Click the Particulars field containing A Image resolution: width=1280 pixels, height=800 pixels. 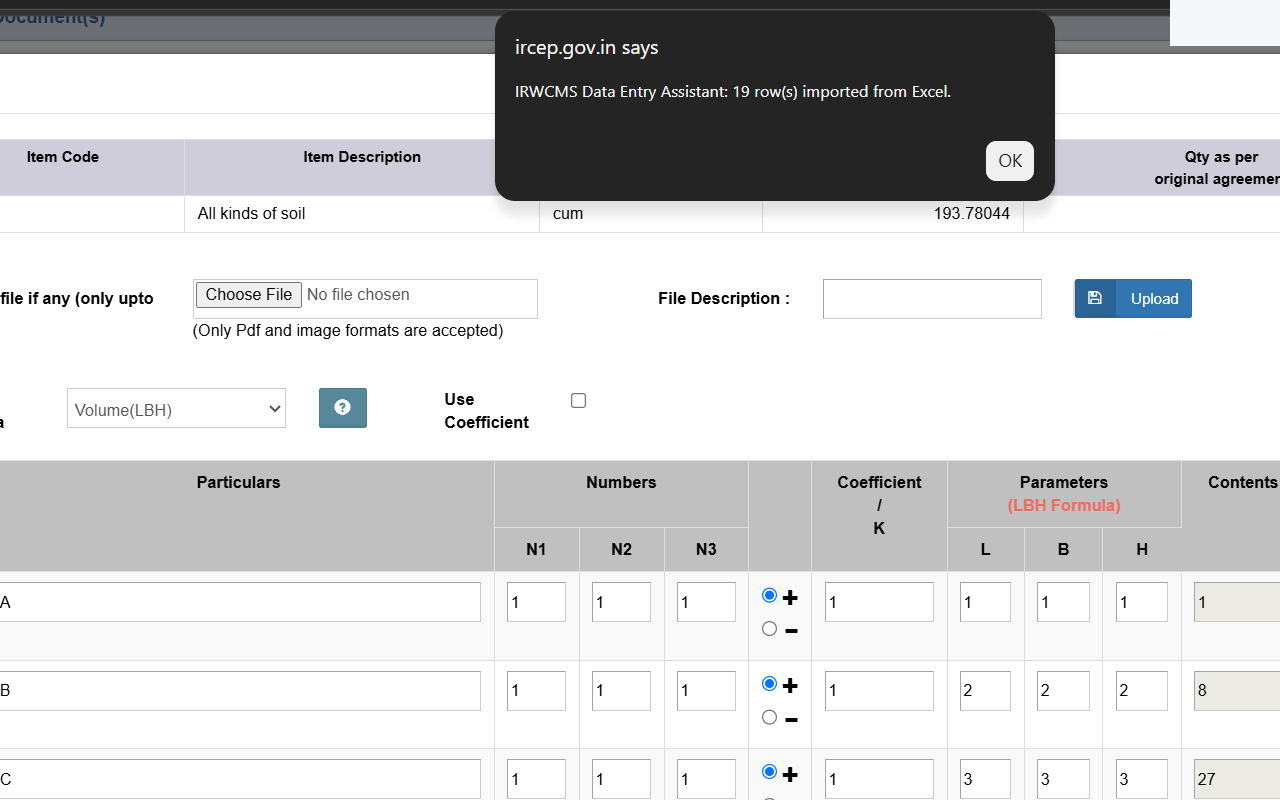(x=238, y=602)
